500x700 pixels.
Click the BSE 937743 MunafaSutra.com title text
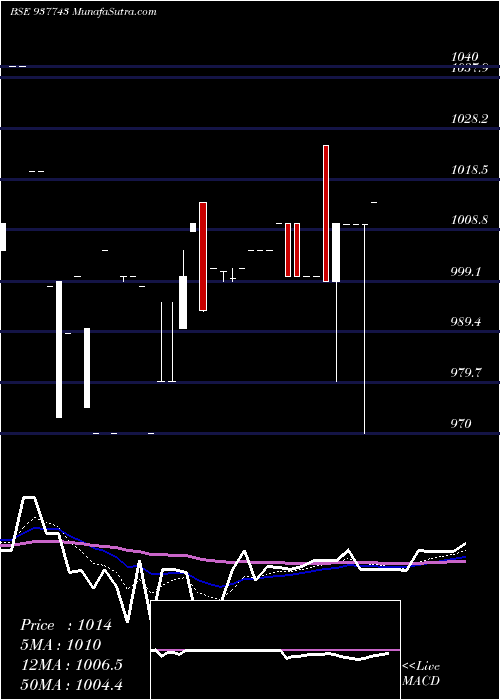pyautogui.click(x=83, y=12)
